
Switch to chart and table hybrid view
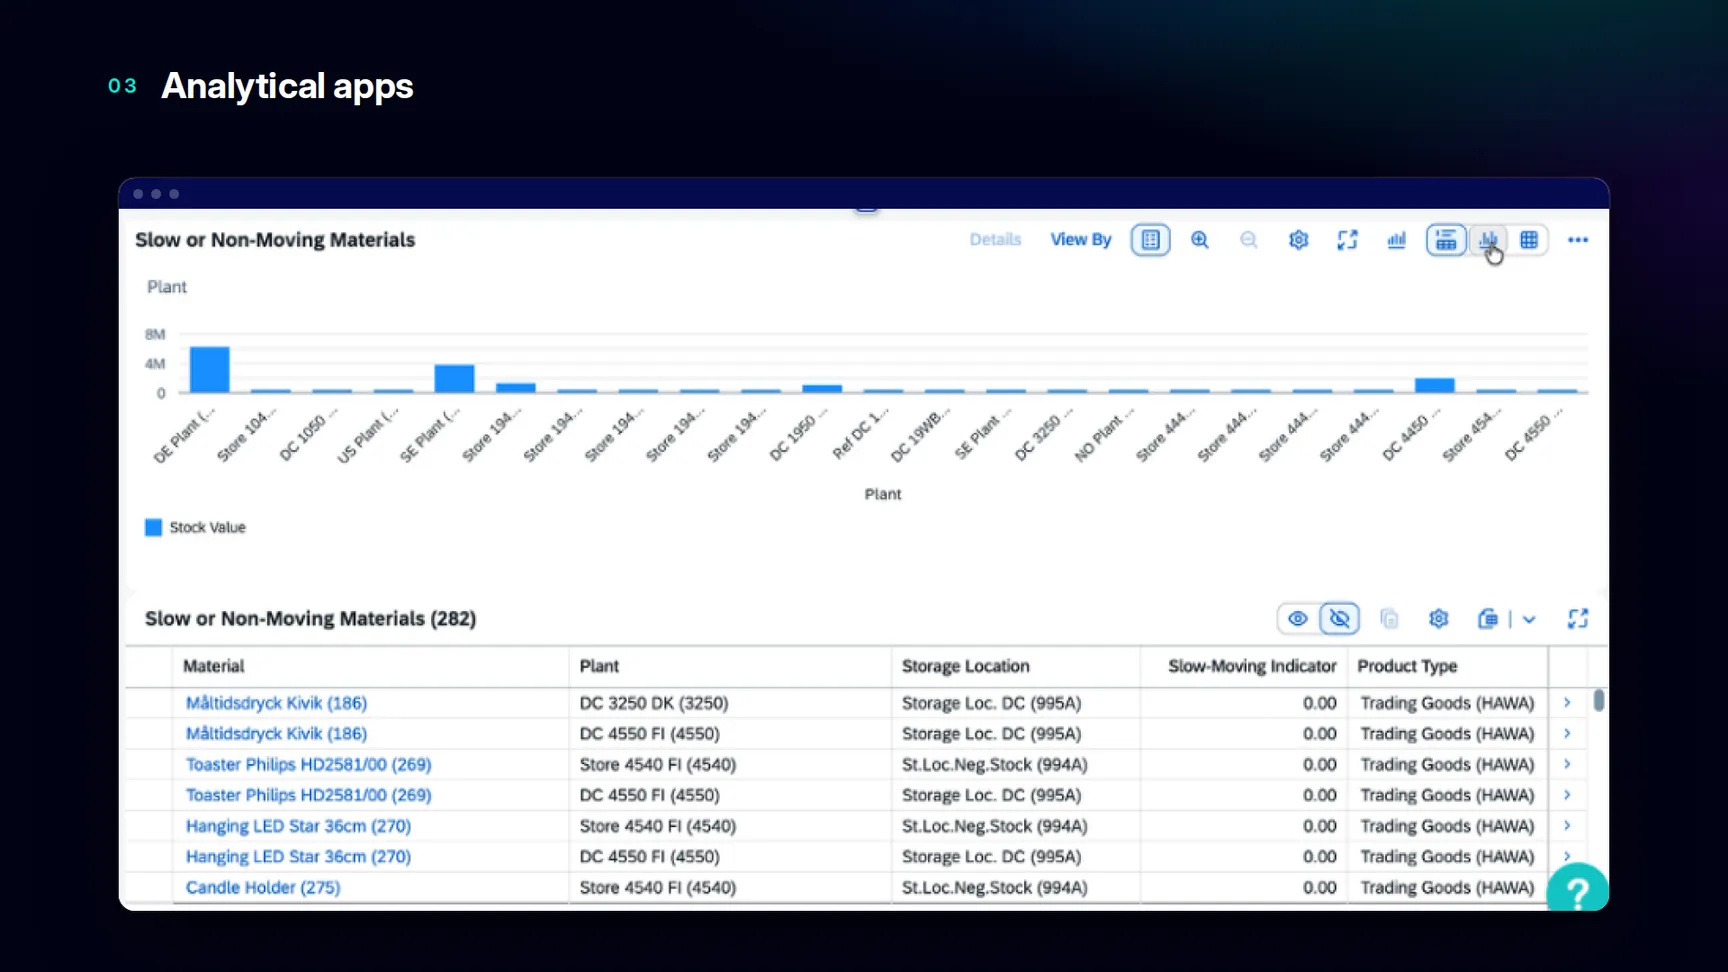coord(1445,240)
